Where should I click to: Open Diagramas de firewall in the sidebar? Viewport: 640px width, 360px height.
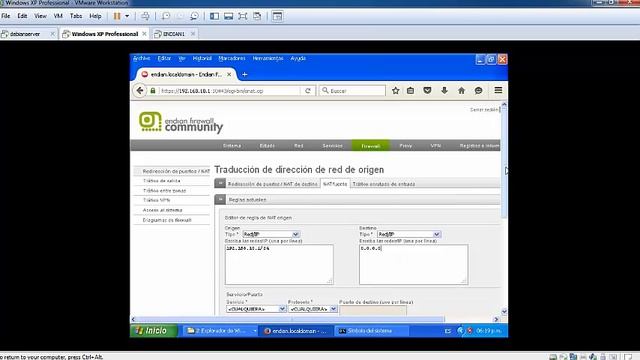[167, 220]
